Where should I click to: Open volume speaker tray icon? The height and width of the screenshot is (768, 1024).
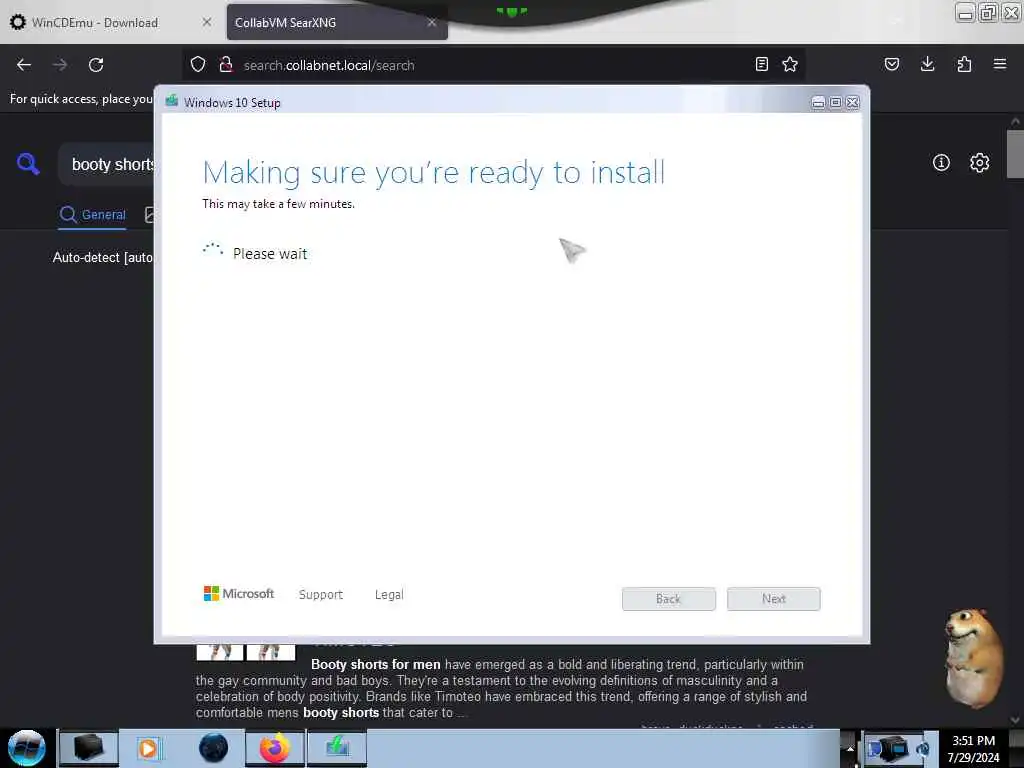[923, 749]
